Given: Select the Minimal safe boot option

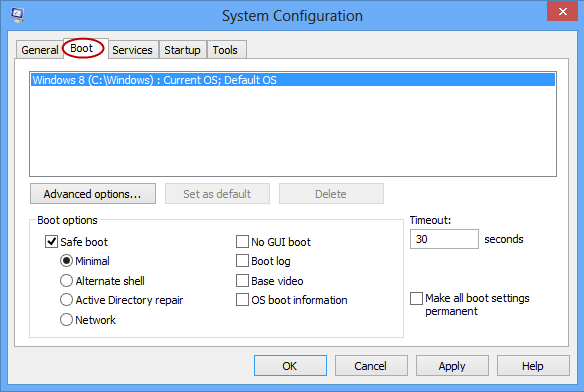Looking at the screenshot, I should [x=66, y=261].
